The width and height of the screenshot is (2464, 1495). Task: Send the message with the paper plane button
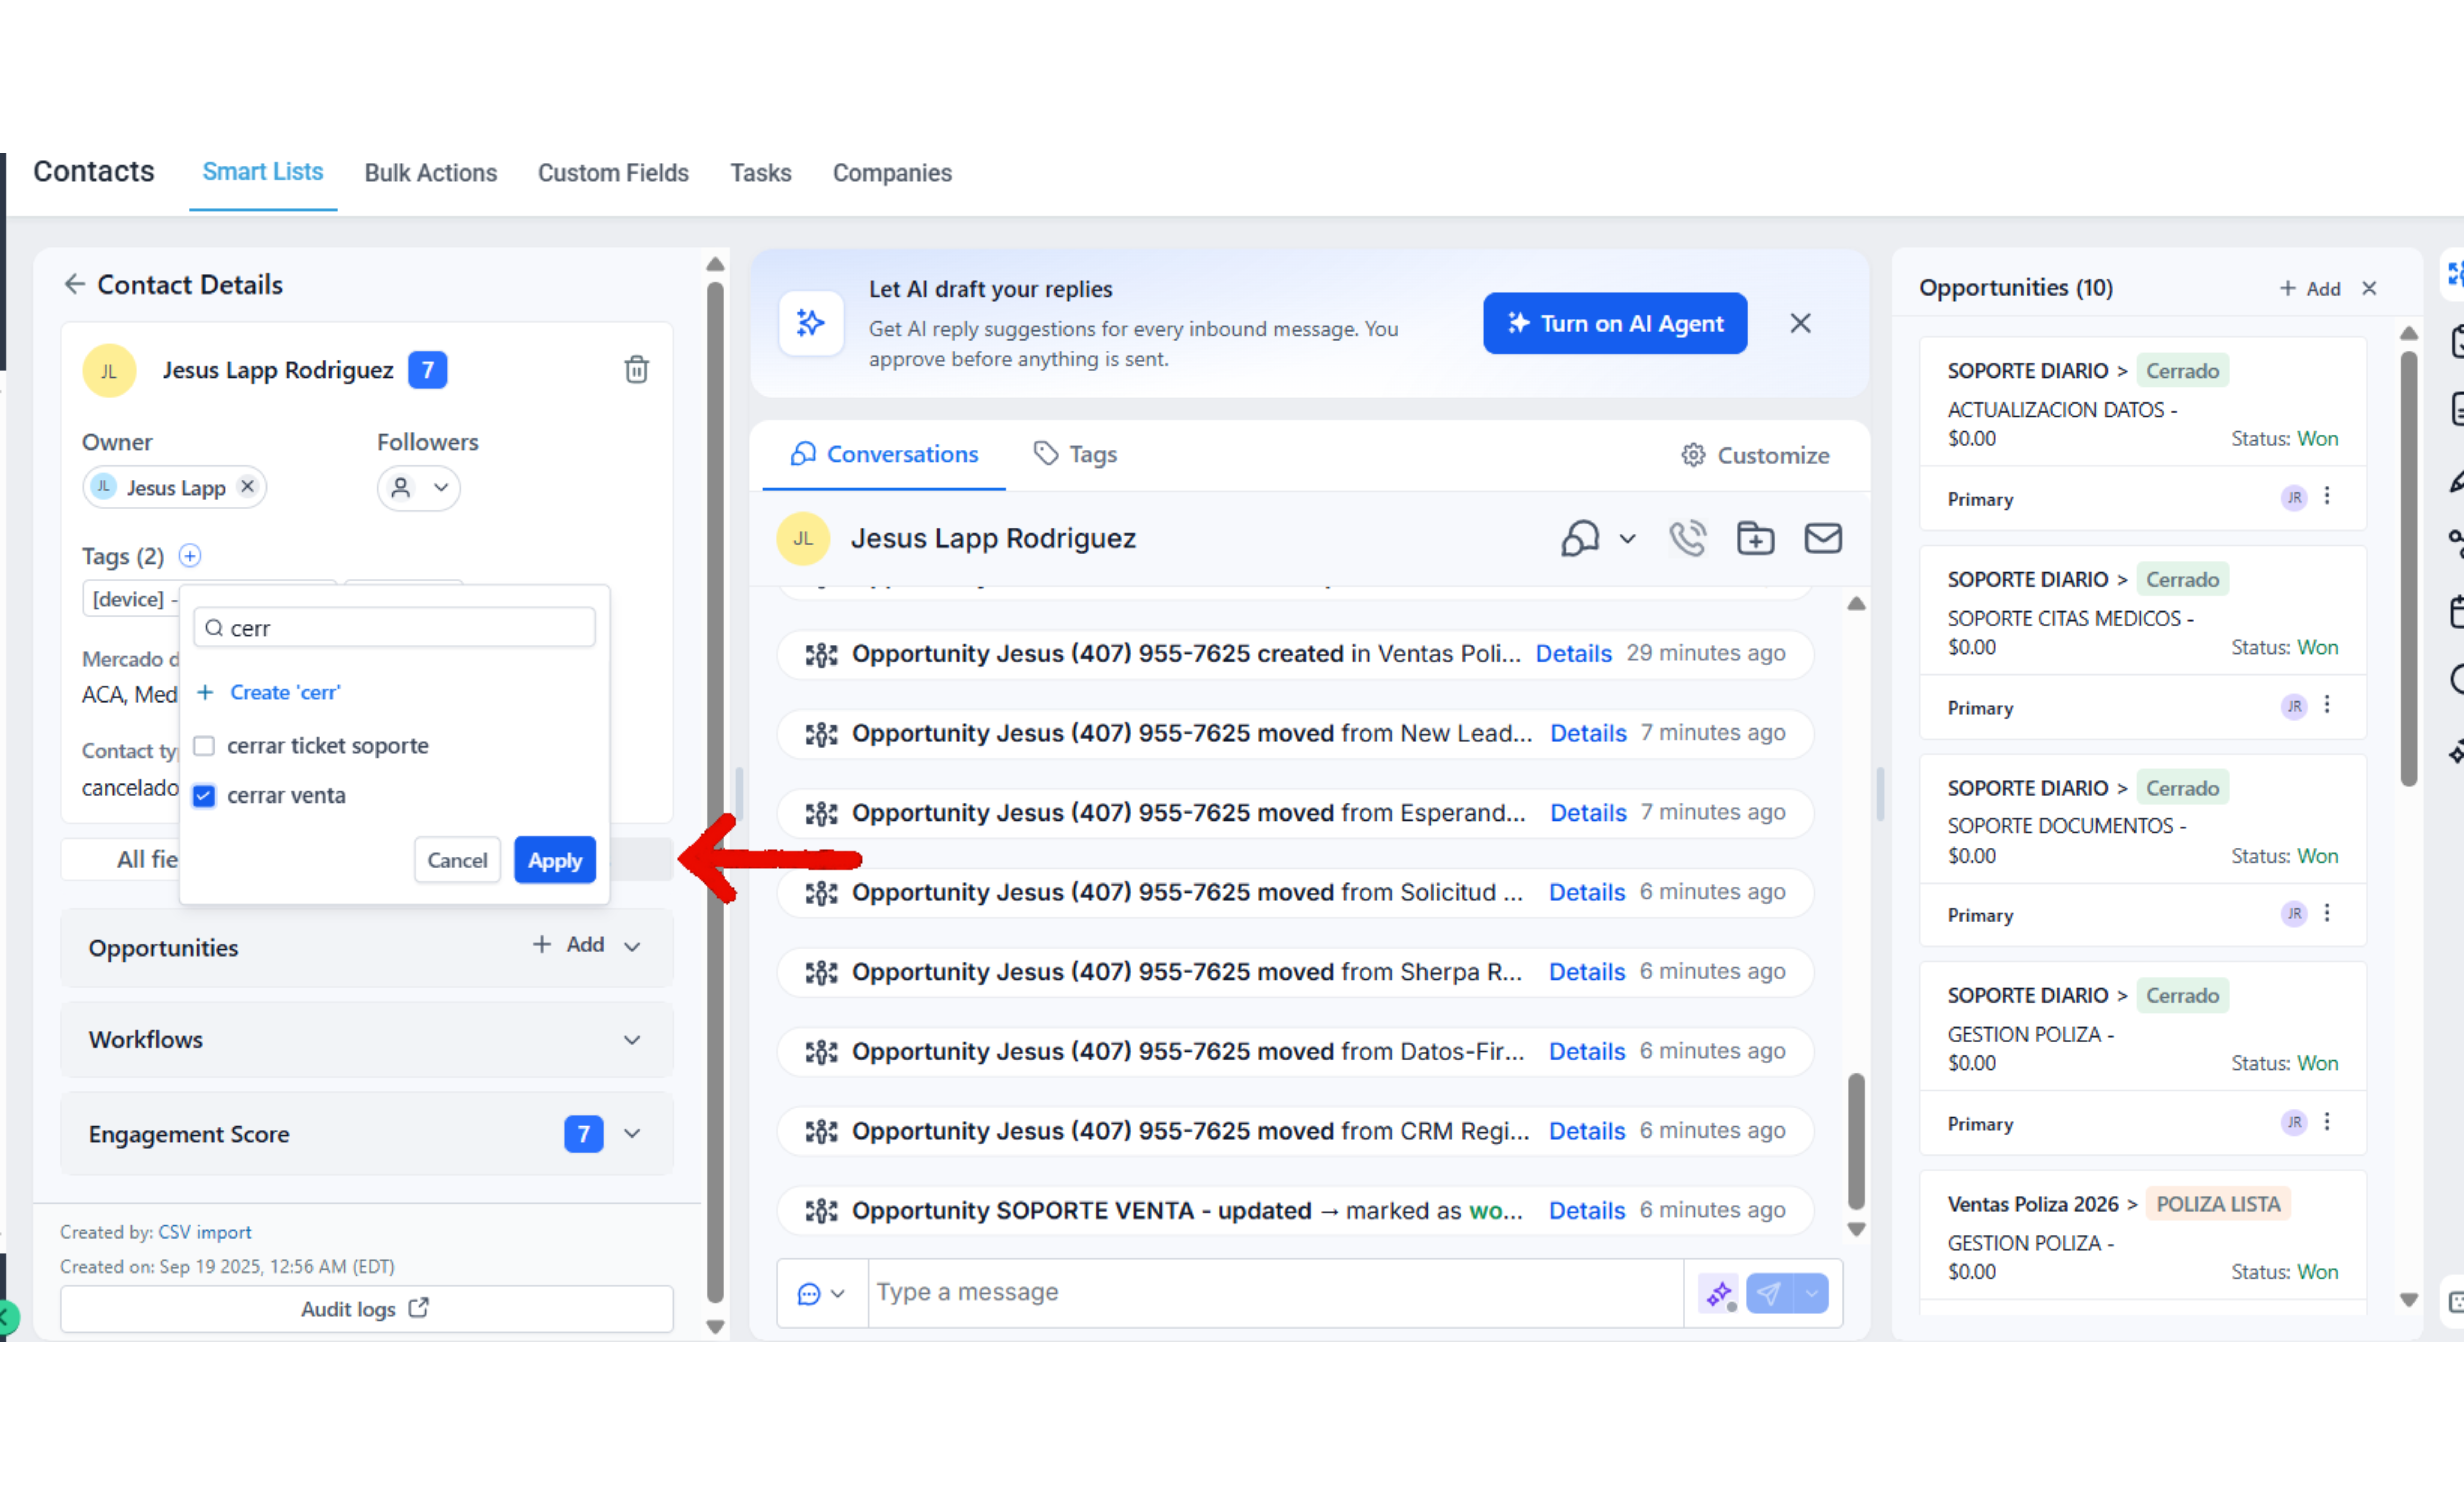1769,1294
